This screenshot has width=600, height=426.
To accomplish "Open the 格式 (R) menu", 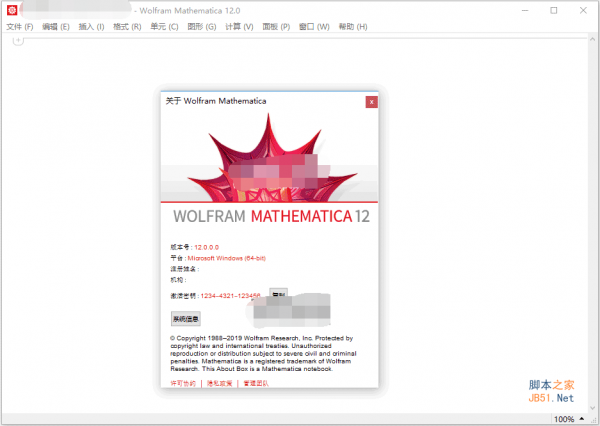I will tap(127, 26).
